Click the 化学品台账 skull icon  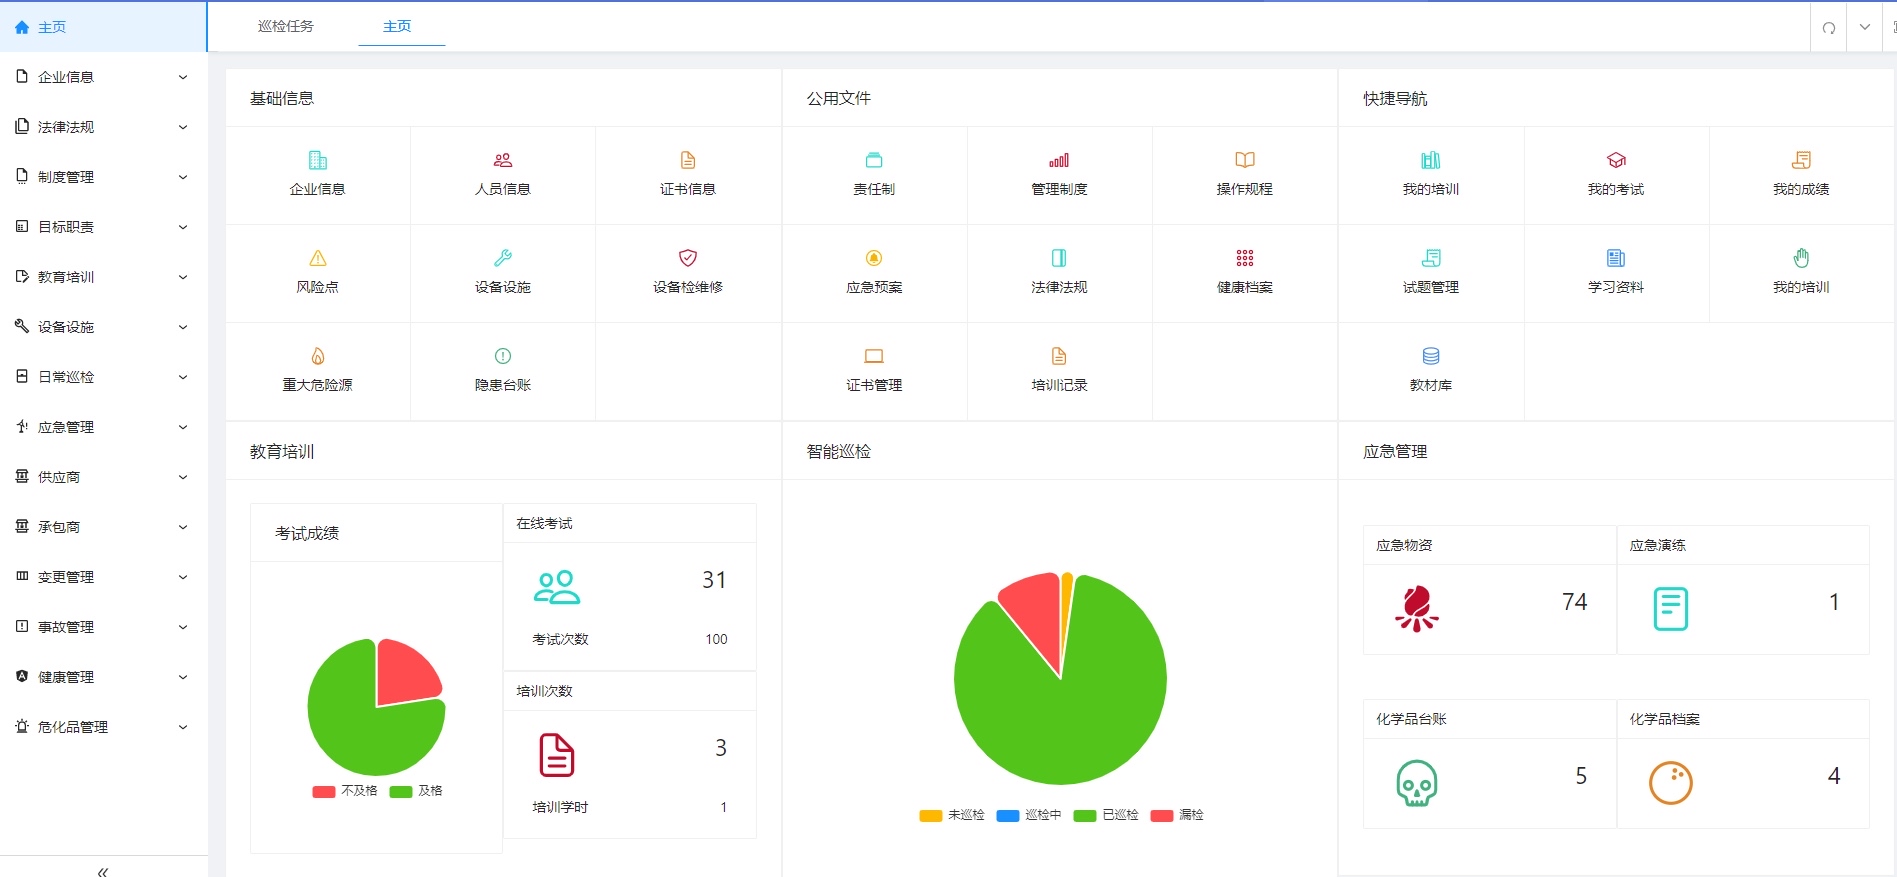[1417, 783]
